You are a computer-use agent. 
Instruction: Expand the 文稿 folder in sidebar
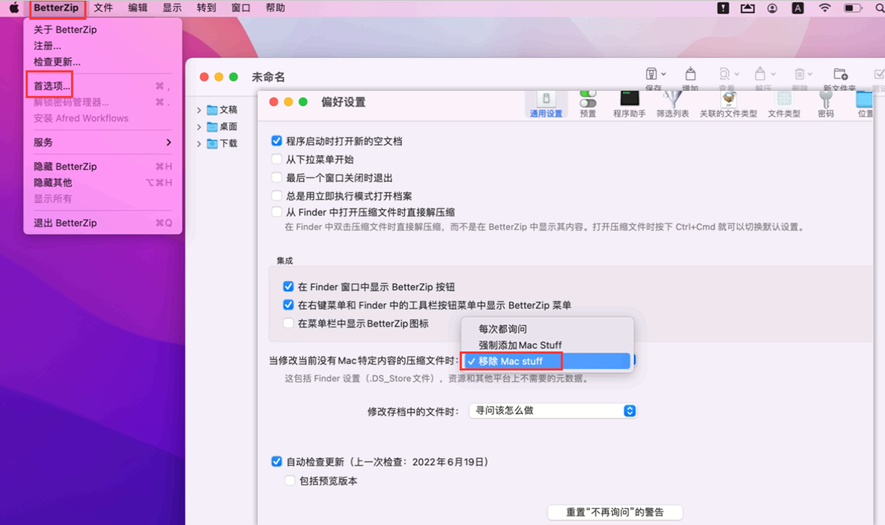coord(199,110)
